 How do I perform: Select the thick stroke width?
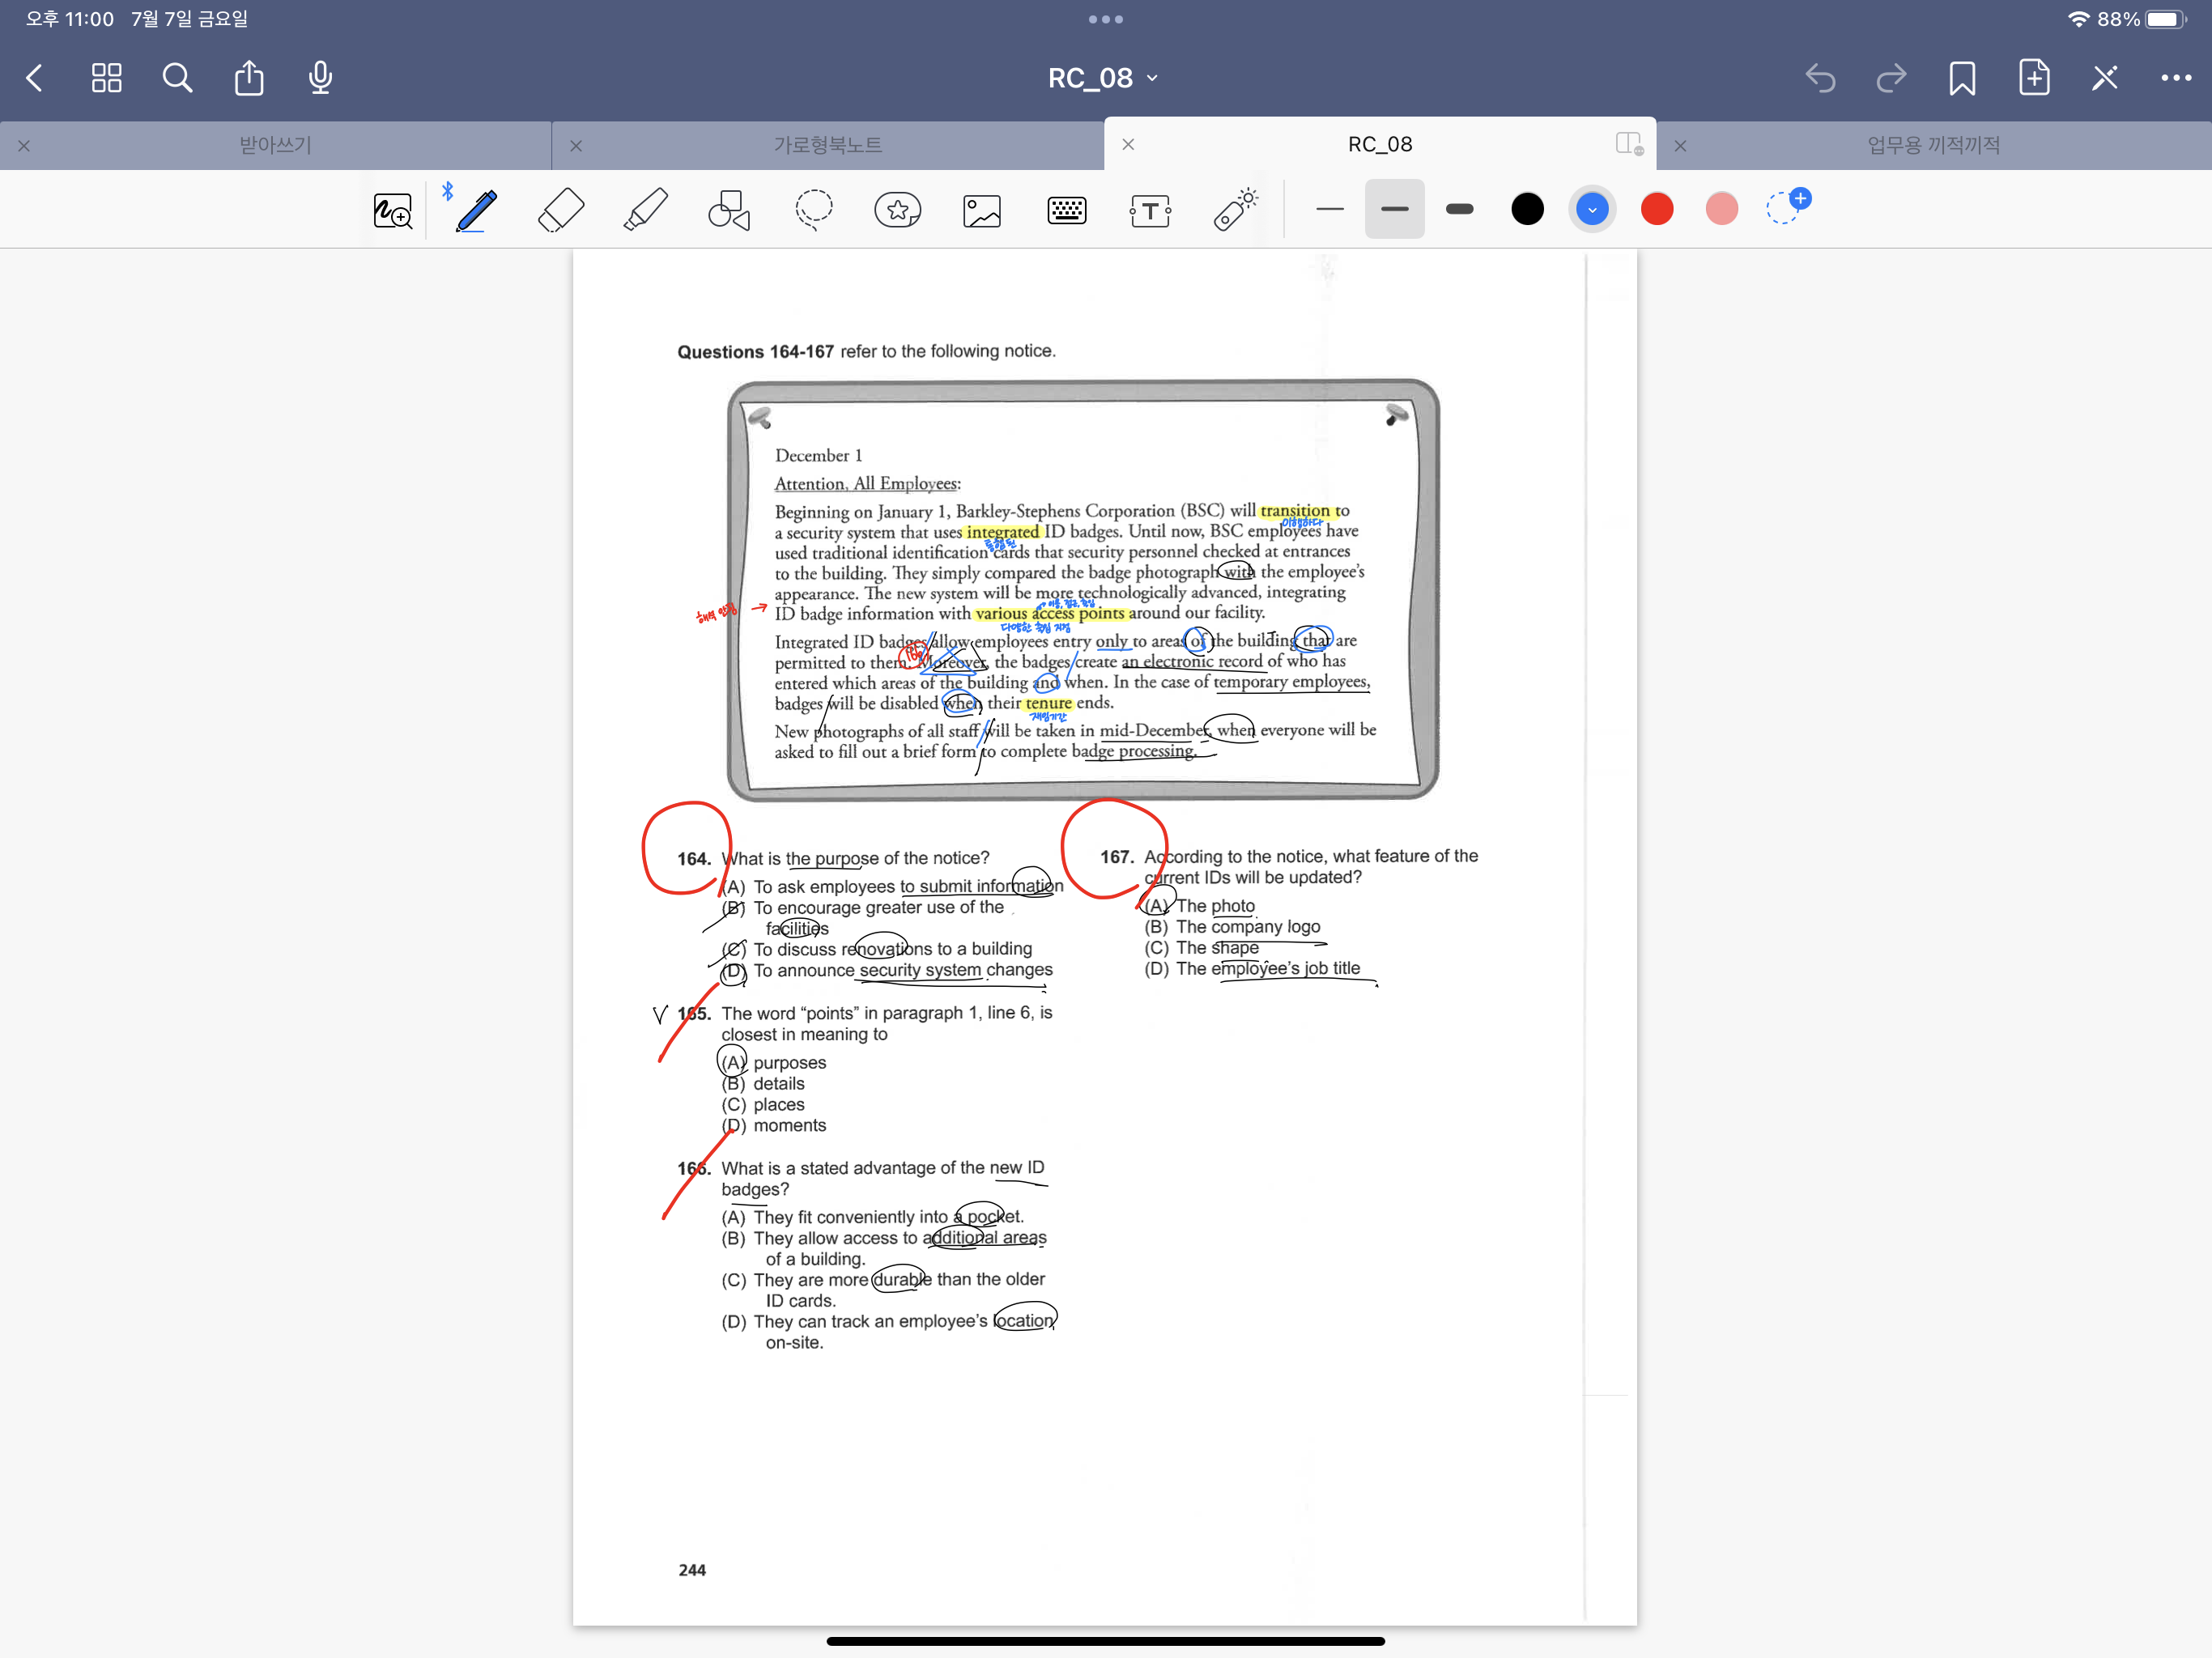point(1459,209)
